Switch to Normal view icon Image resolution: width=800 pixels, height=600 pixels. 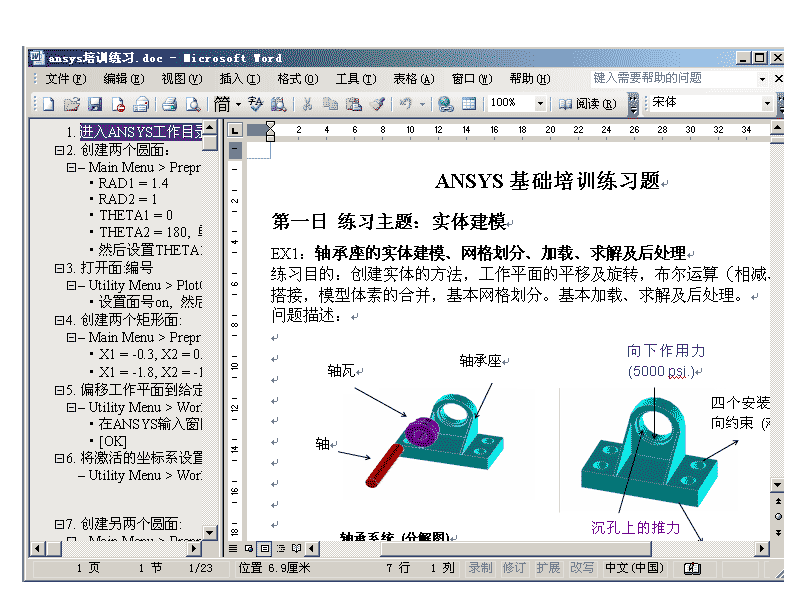pos(233,548)
